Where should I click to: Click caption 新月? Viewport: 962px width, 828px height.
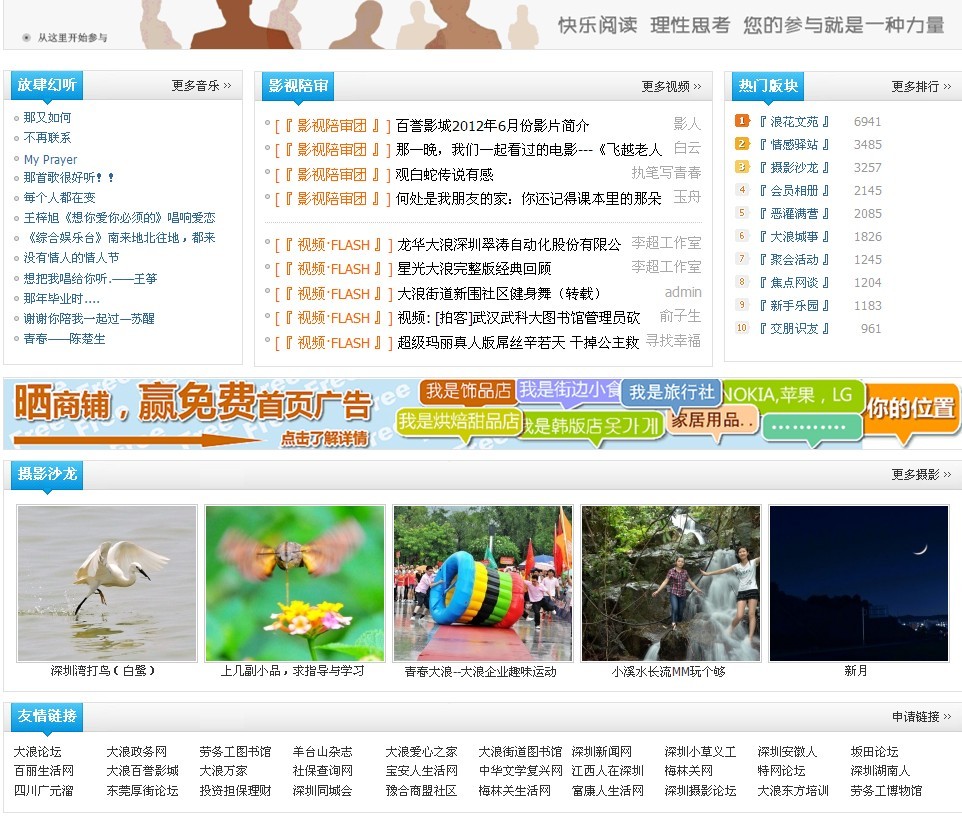(x=856, y=671)
